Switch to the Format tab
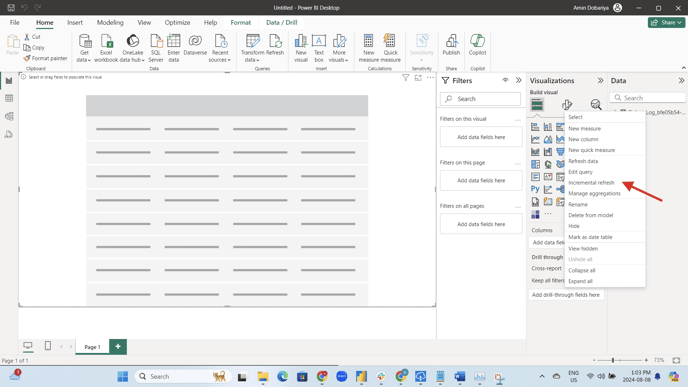This screenshot has height=387, width=688. 240,22
